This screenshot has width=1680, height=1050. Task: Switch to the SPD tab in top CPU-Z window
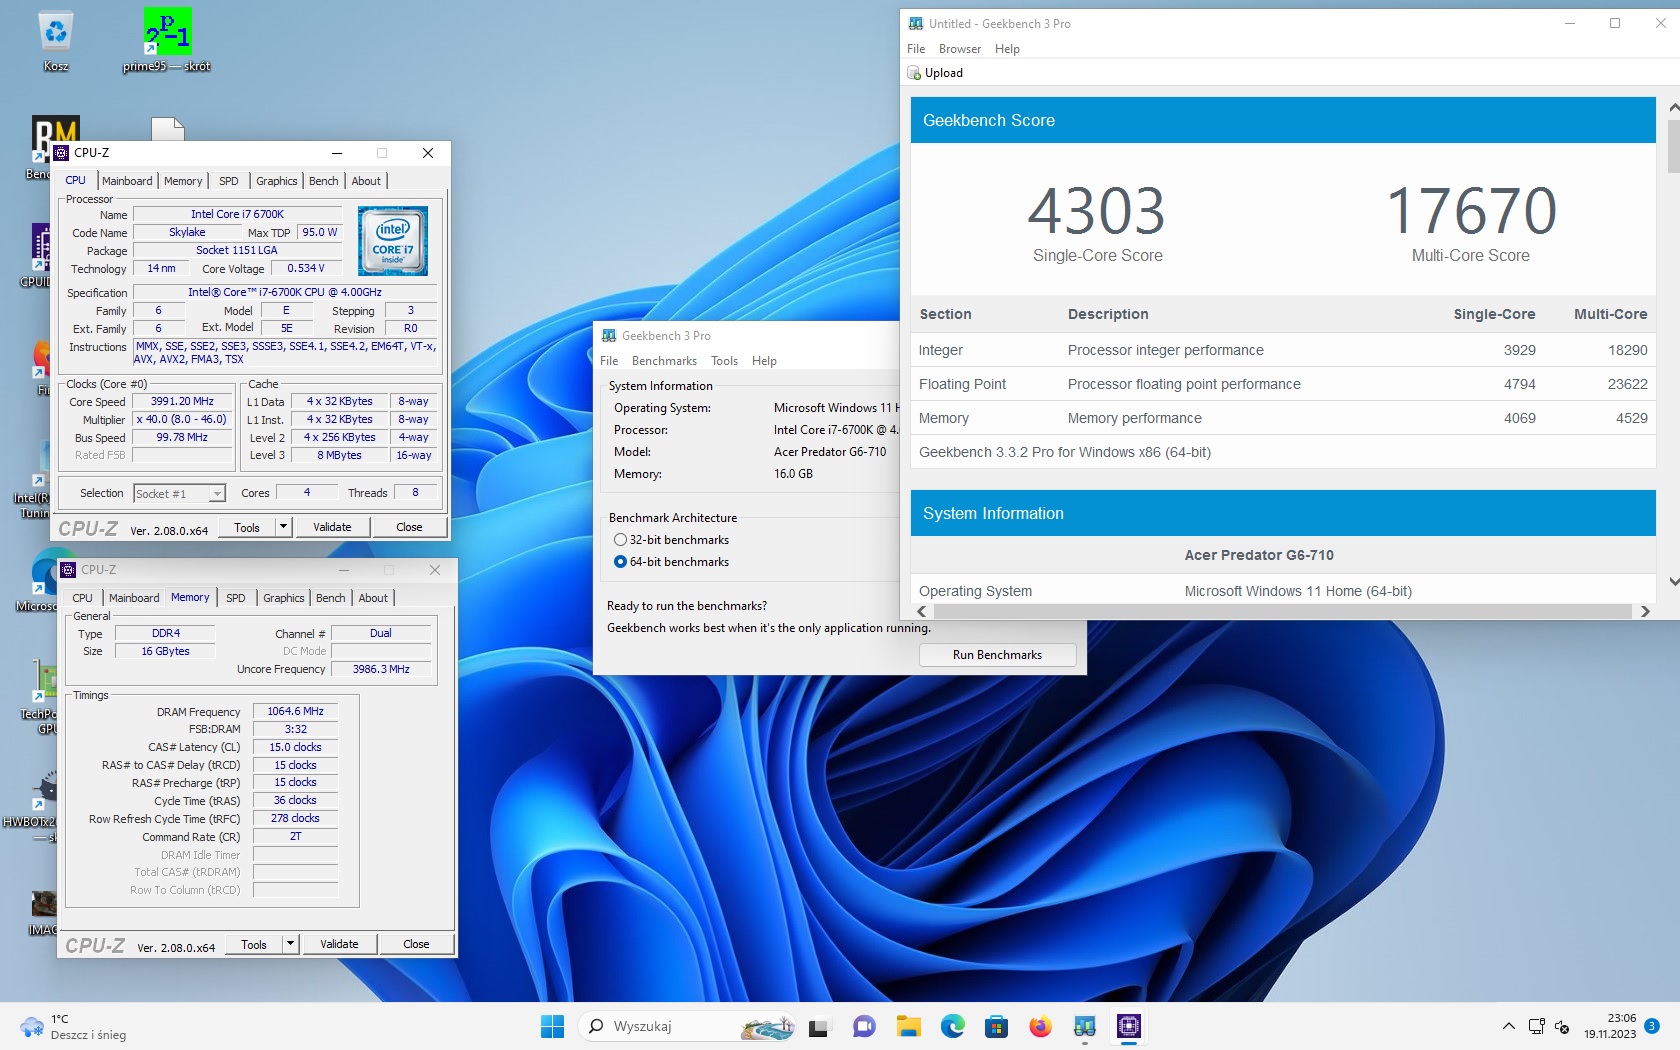[x=229, y=181]
